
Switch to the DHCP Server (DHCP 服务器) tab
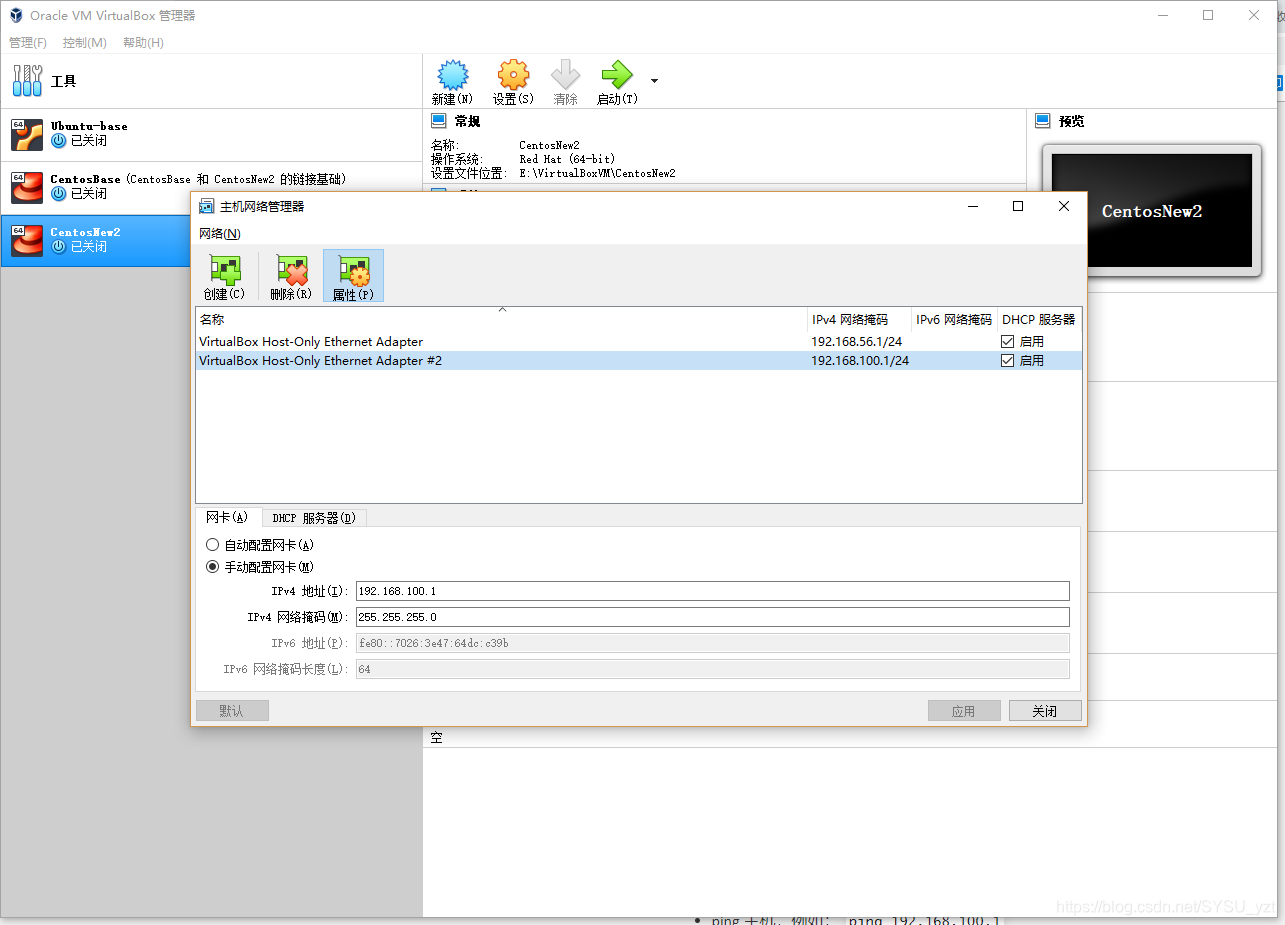(314, 518)
